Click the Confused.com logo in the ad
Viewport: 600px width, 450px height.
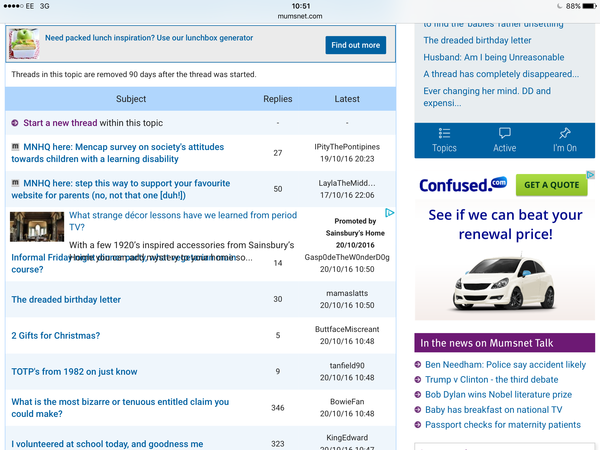(463, 185)
